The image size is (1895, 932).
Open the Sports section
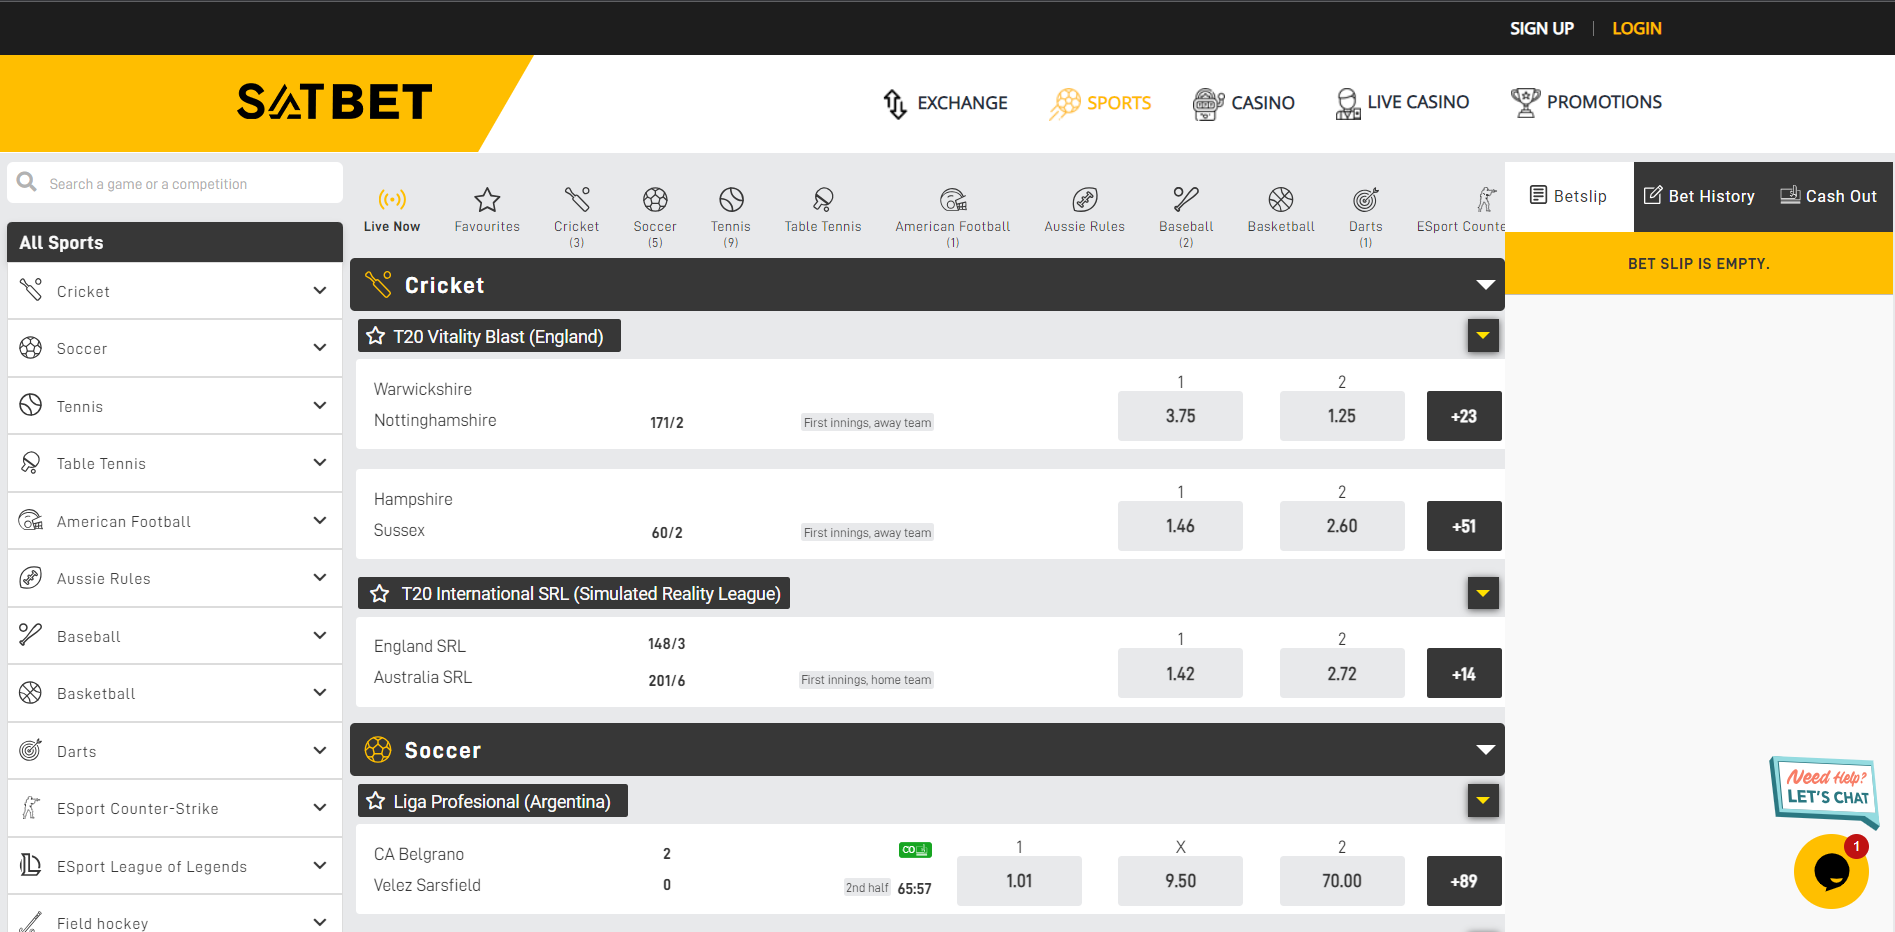(x=1100, y=103)
